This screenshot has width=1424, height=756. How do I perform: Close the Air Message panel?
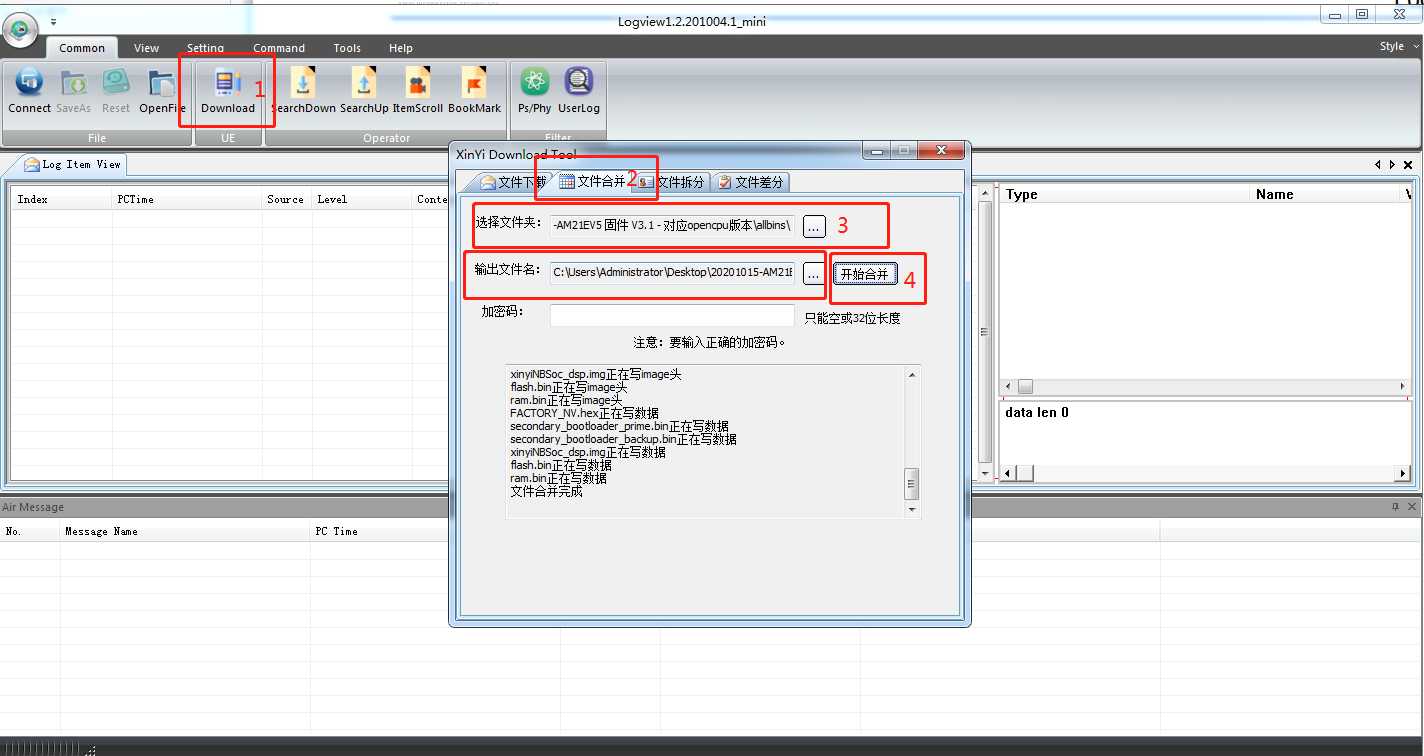coord(1410,507)
